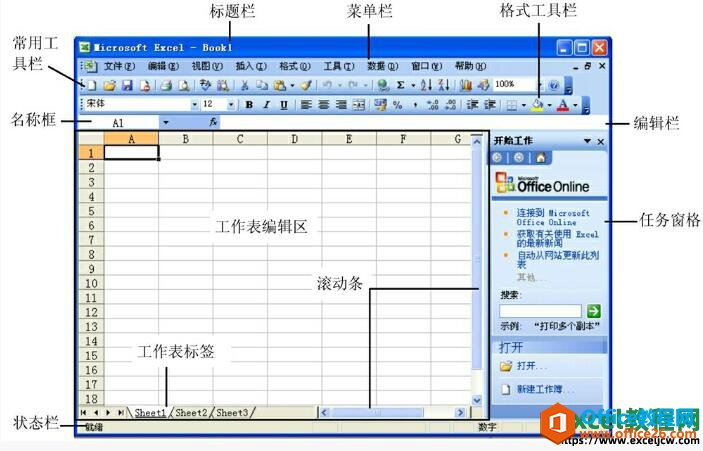Open Print Preview from toolbar
Viewport: 703px width, 451px height.
[x=184, y=85]
